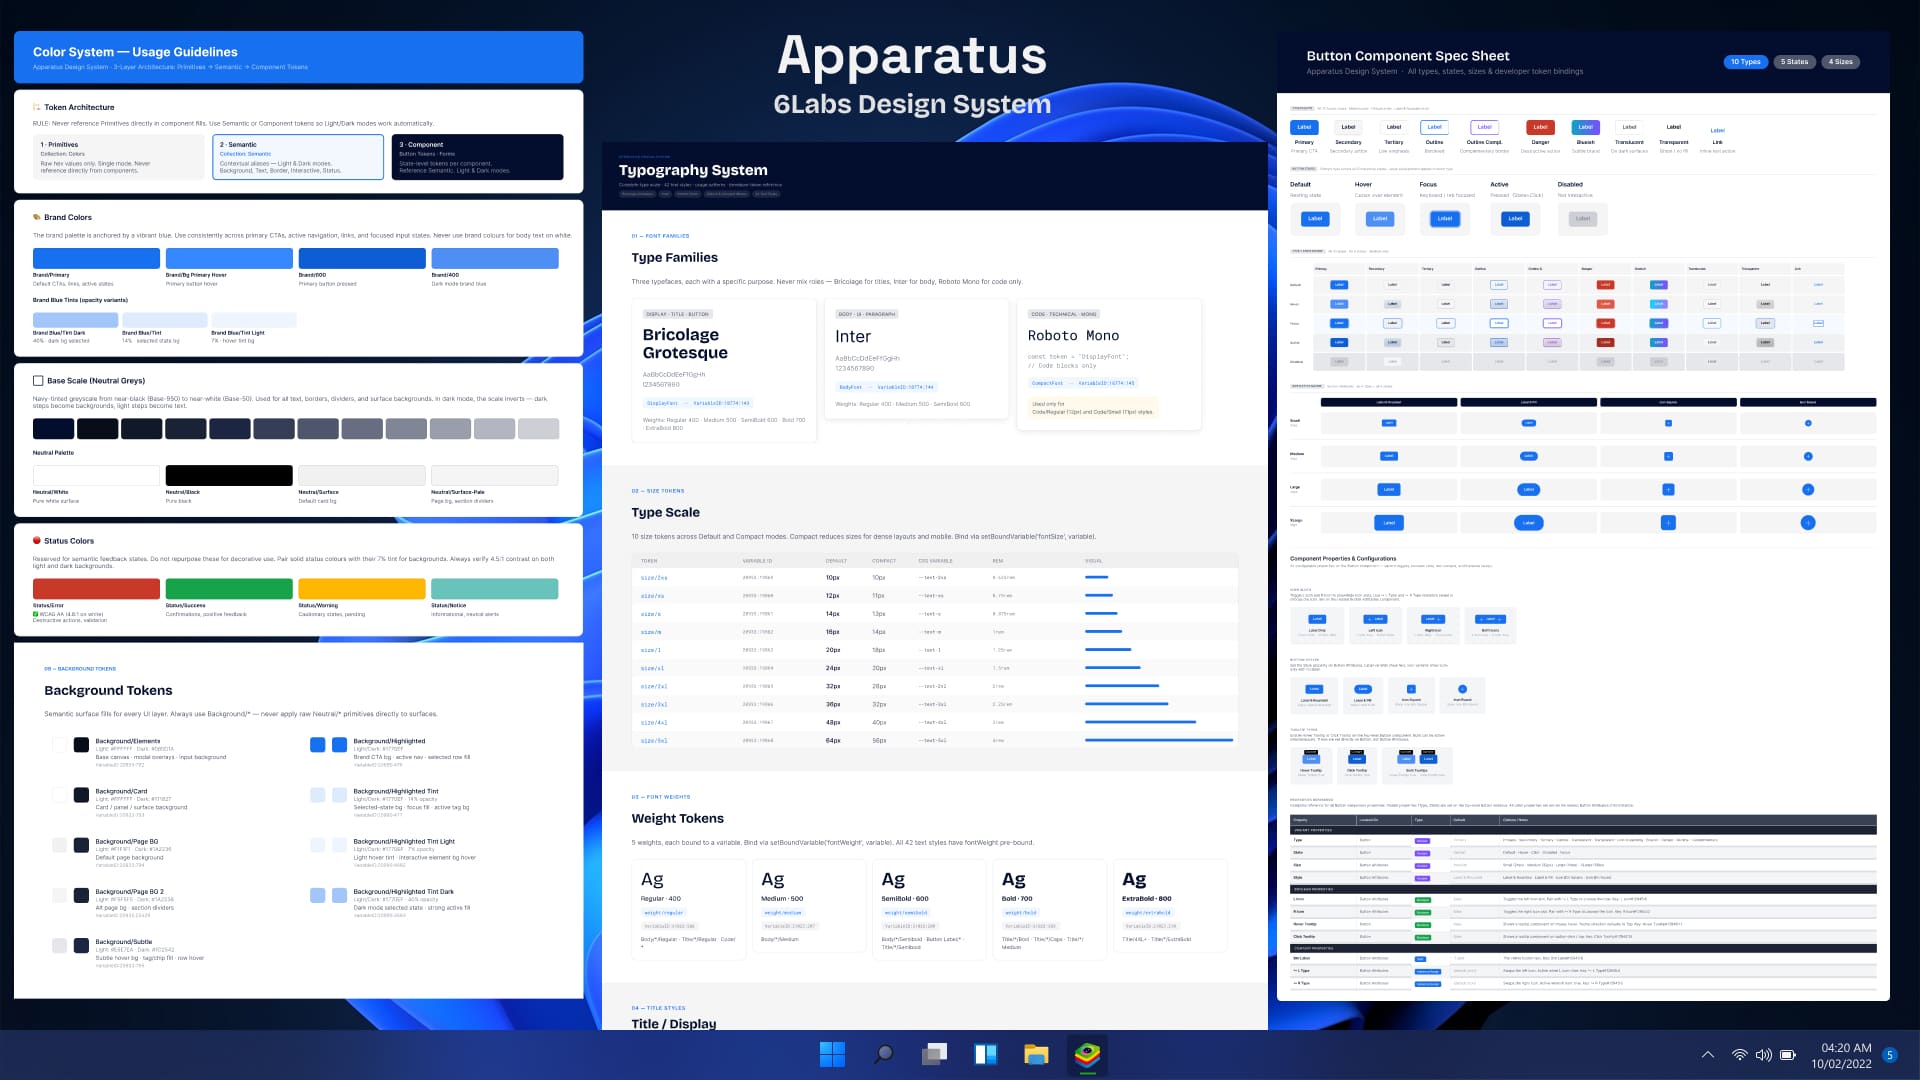Open the Windows Start menu

point(832,1054)
